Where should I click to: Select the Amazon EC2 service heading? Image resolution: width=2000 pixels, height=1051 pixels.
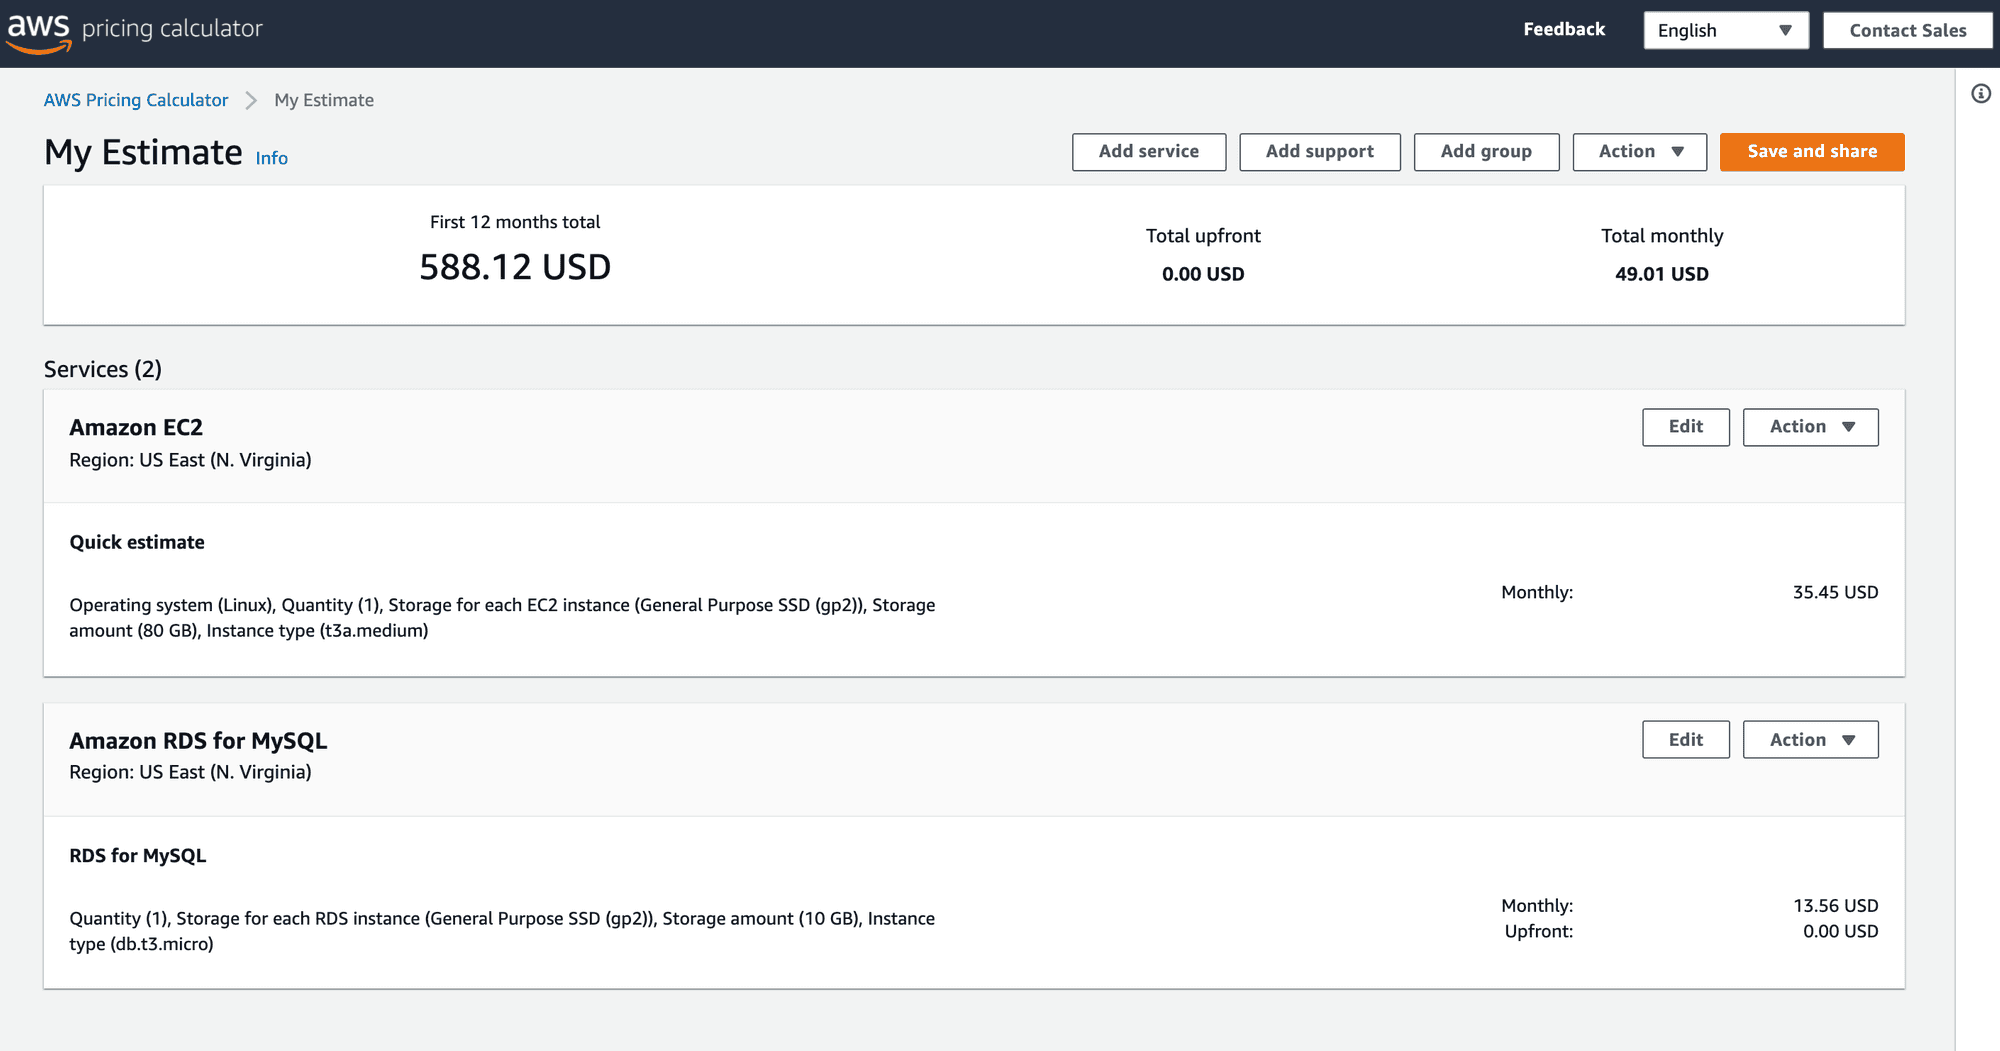point(136,428)
